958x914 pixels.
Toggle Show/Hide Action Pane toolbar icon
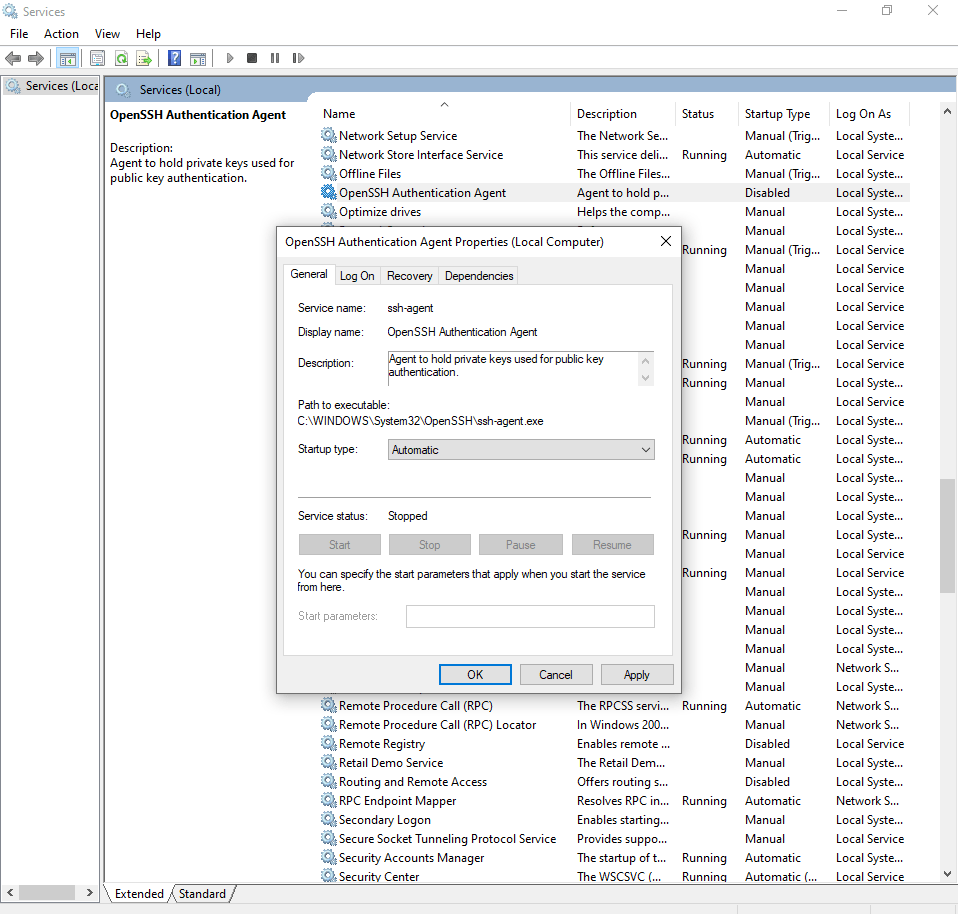(198, 59)
